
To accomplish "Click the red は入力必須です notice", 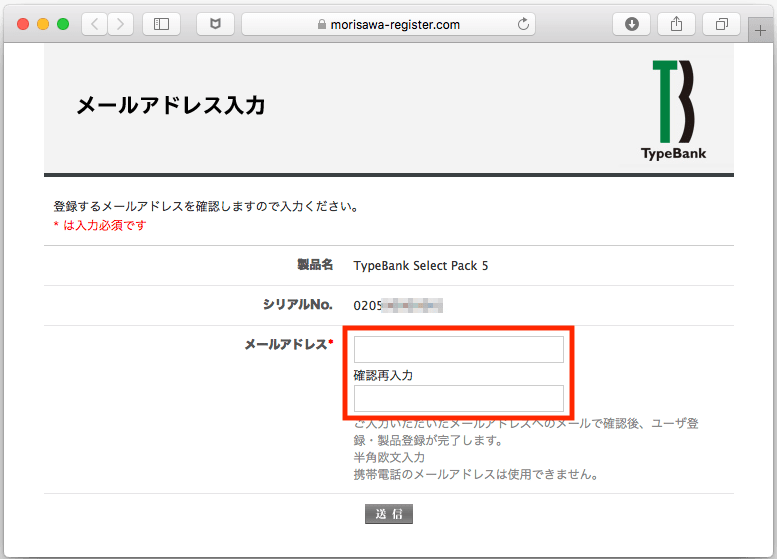I will [100, 225].
